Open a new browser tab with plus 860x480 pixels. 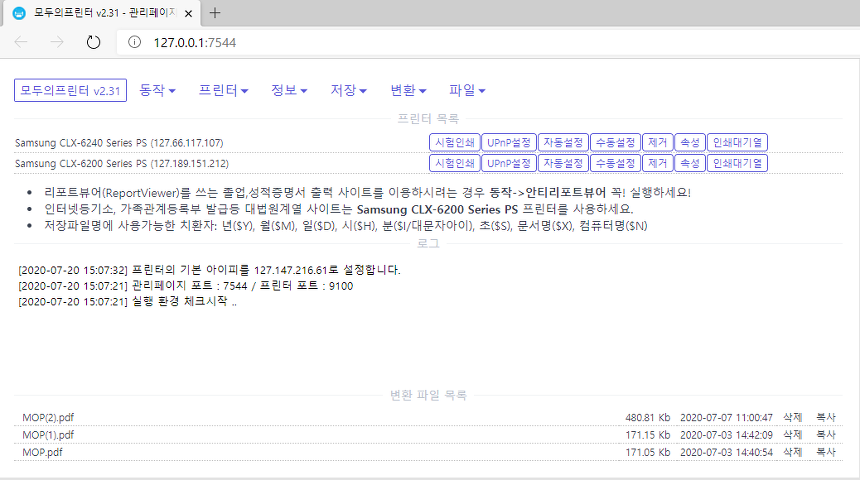(215, 13)
